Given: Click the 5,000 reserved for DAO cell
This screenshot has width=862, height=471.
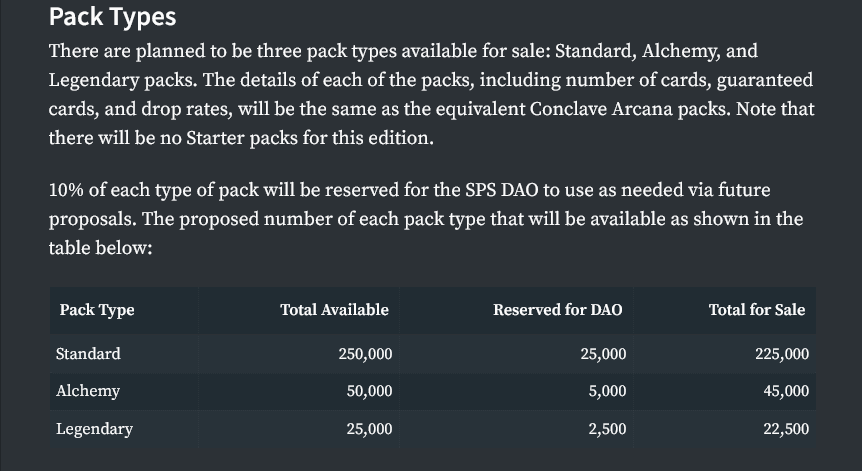Looking at the screenshot, I should (x=607, y=391).
